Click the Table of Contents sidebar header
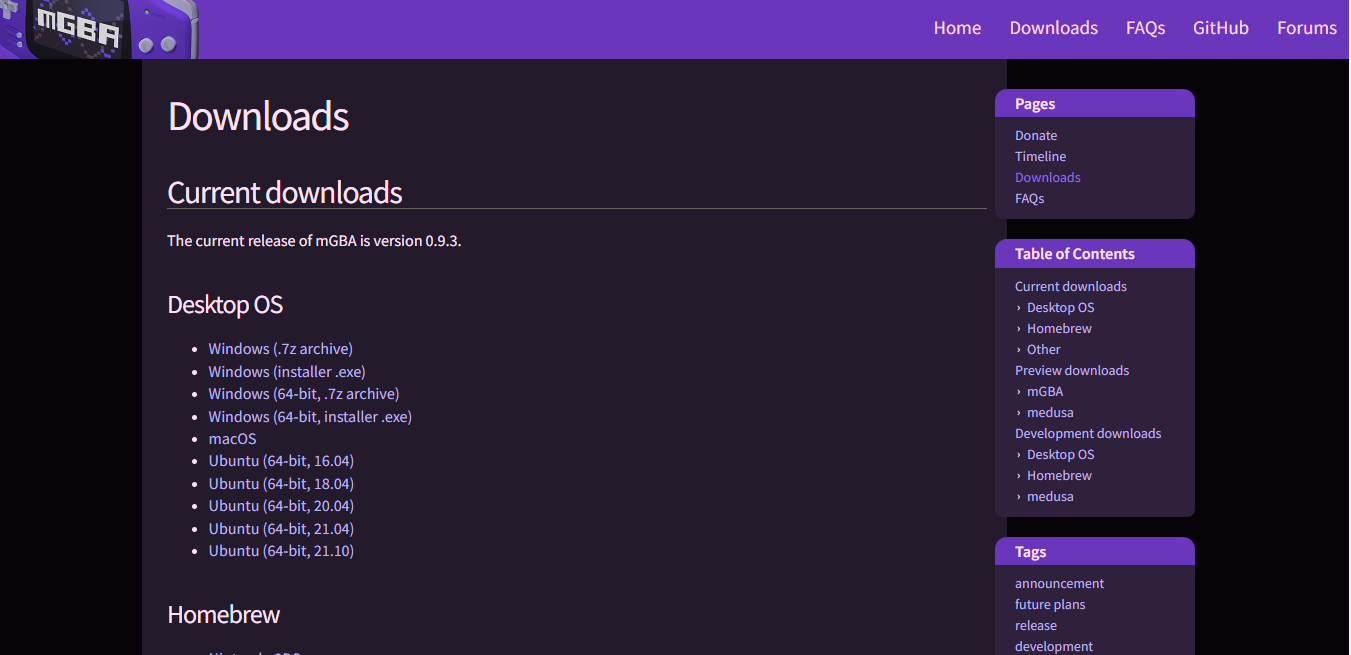The width and height of the screenshot is (1351, 655). [x=1095, y=254]
